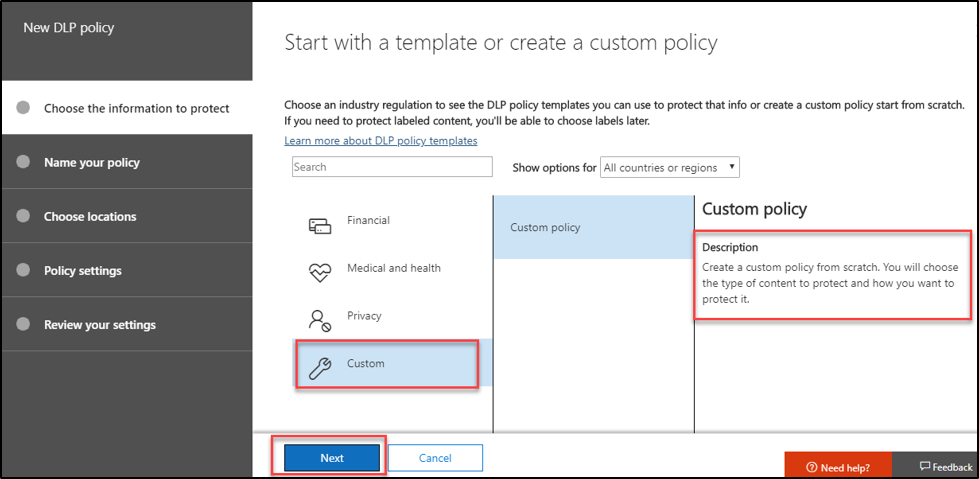This screenshot has height=479, width=979.
Task: Open Learn more about DLP policy templates link
Action: click(380, 141)
